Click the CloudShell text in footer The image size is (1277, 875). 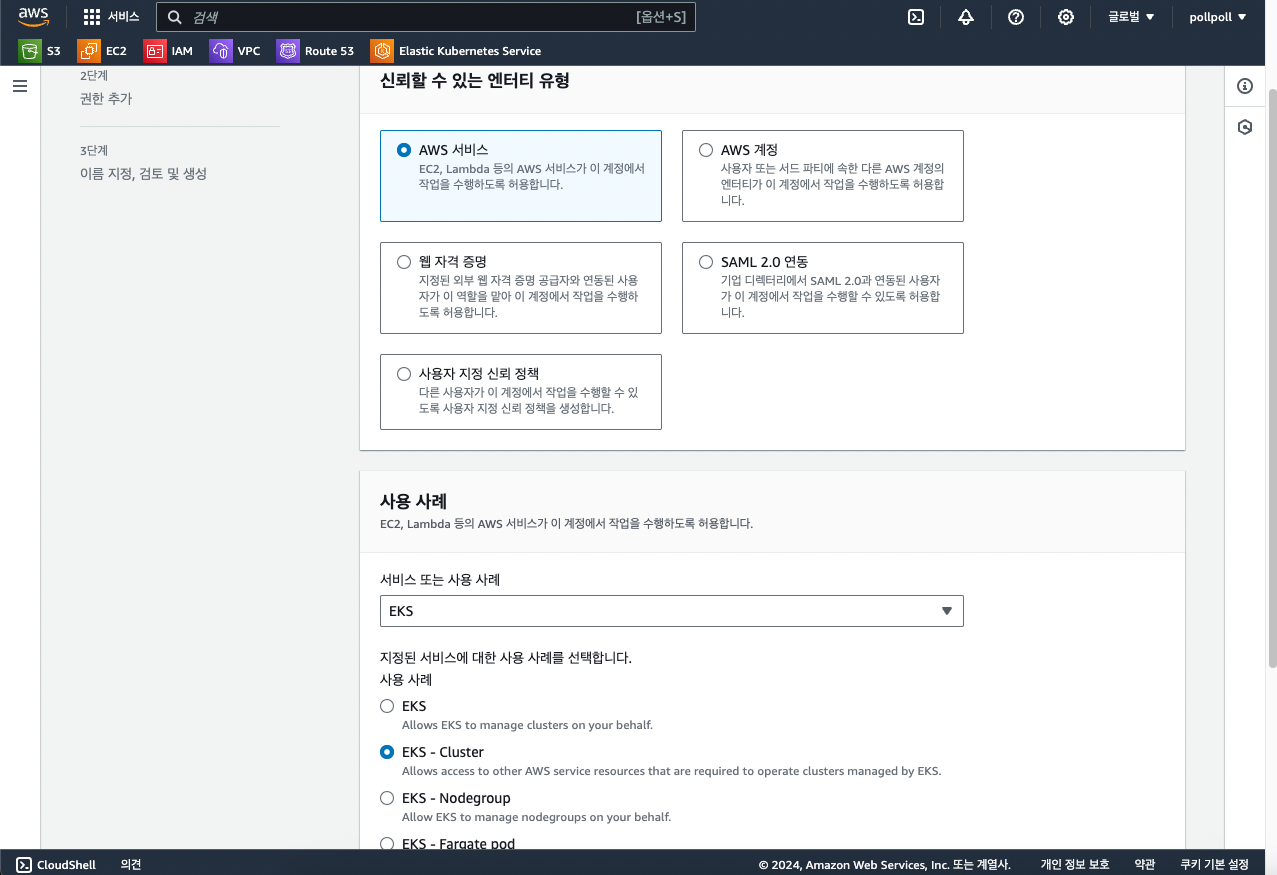pyautogui.click(x=66, y=865)
